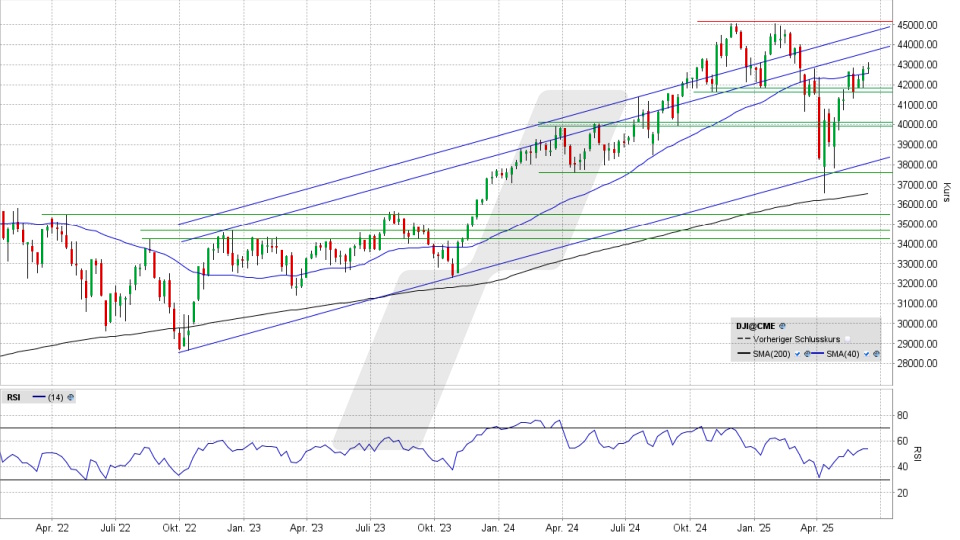The image size is (960, 540).
Task: Click the 40000.00 price axis label
Action: [917, 124]
